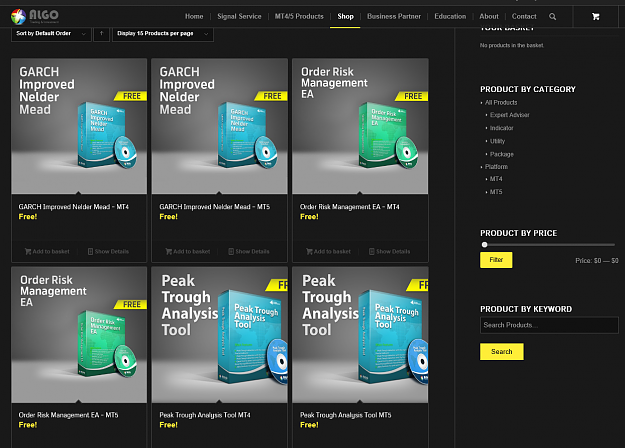Click 'GARCH Improved Nelder Mead – MT4' title

click(x=74, y=207)
